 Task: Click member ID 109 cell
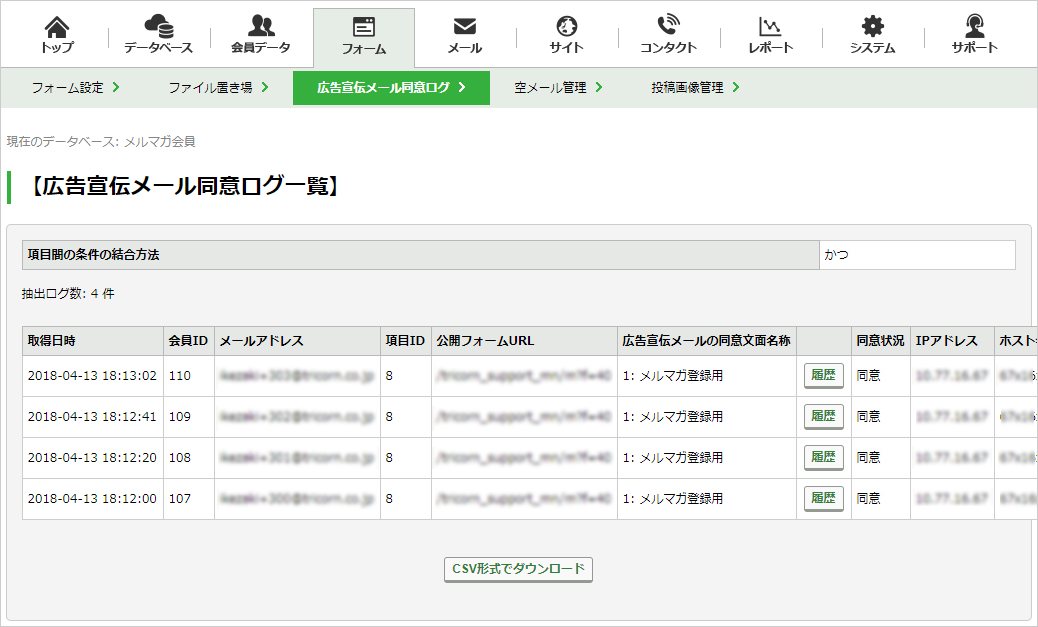point(189,417)
